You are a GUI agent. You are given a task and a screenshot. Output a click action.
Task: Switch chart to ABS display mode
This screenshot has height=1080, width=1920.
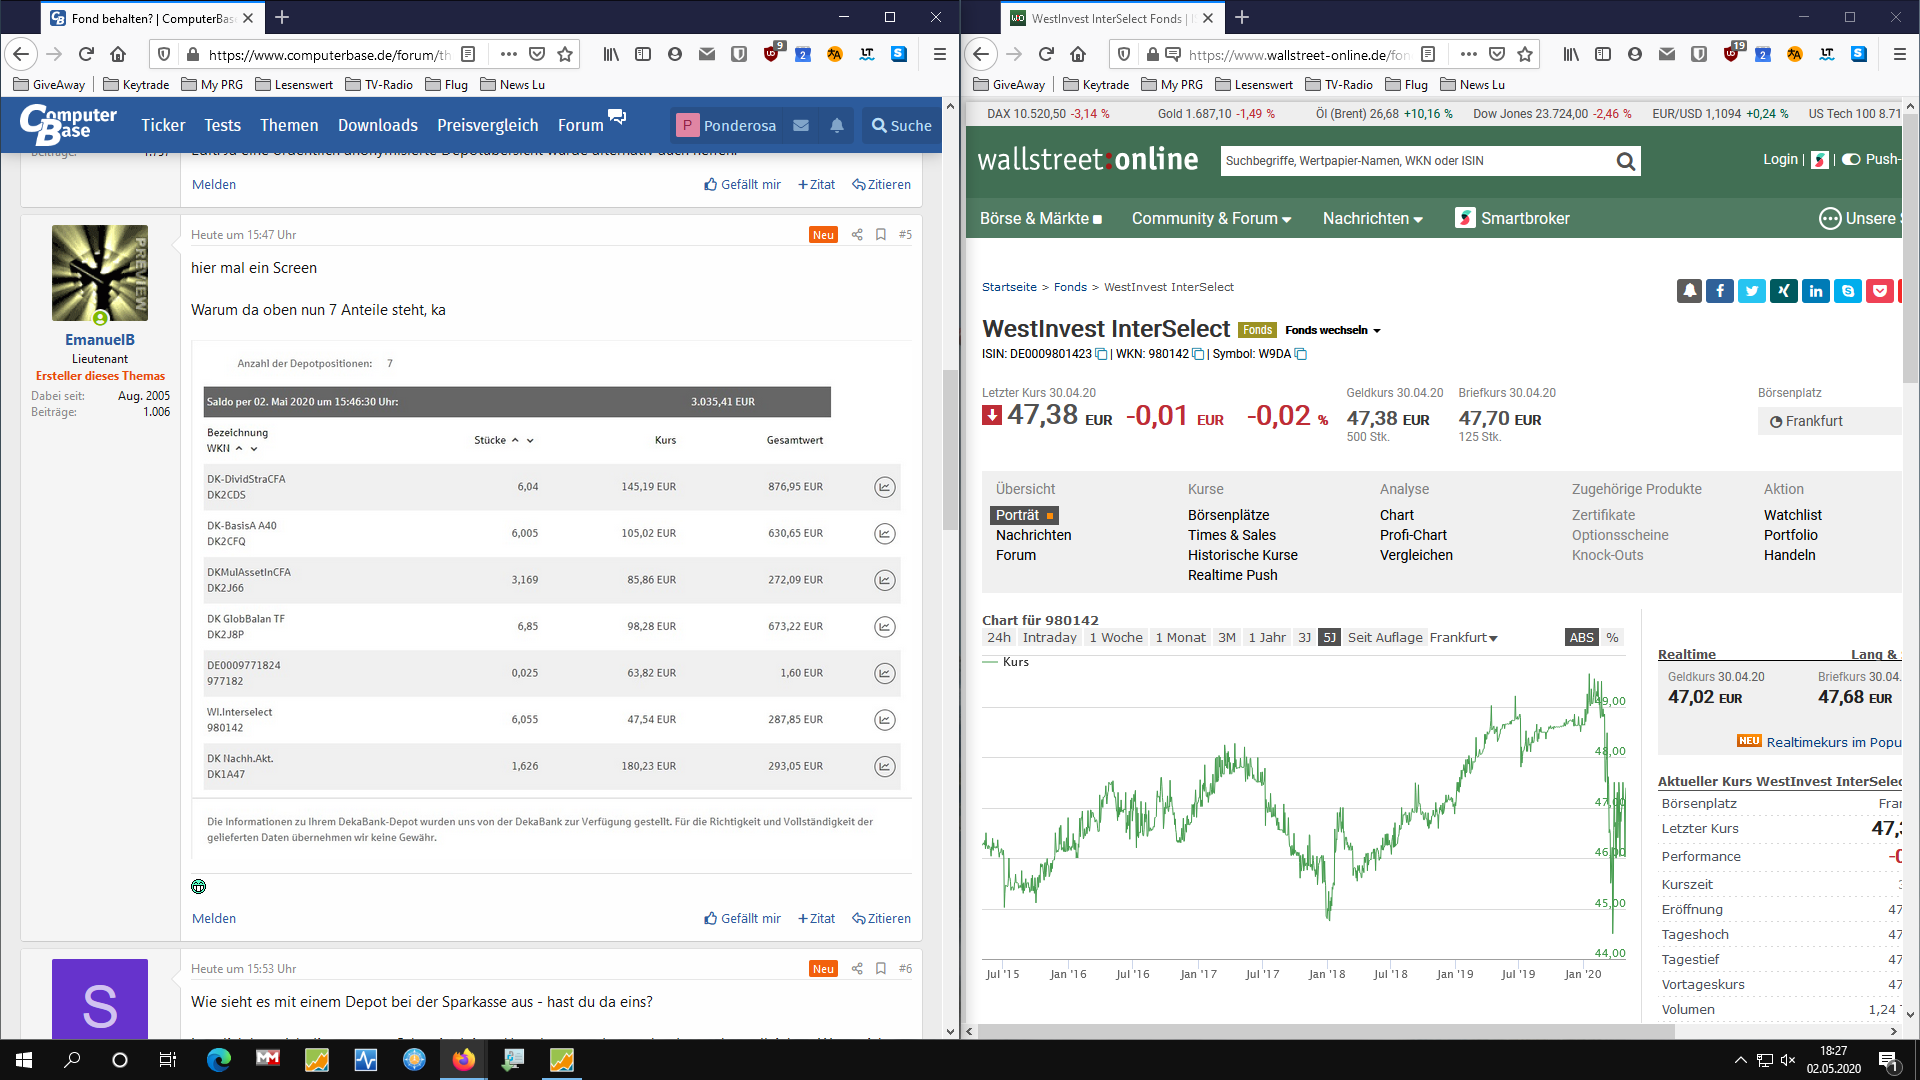[x=1581, y=638]
